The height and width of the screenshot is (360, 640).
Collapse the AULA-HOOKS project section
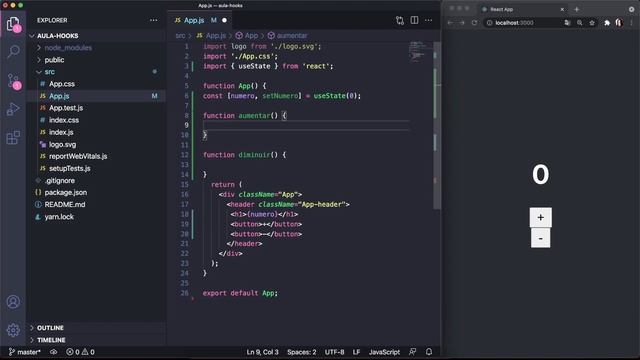pos(96,36)
